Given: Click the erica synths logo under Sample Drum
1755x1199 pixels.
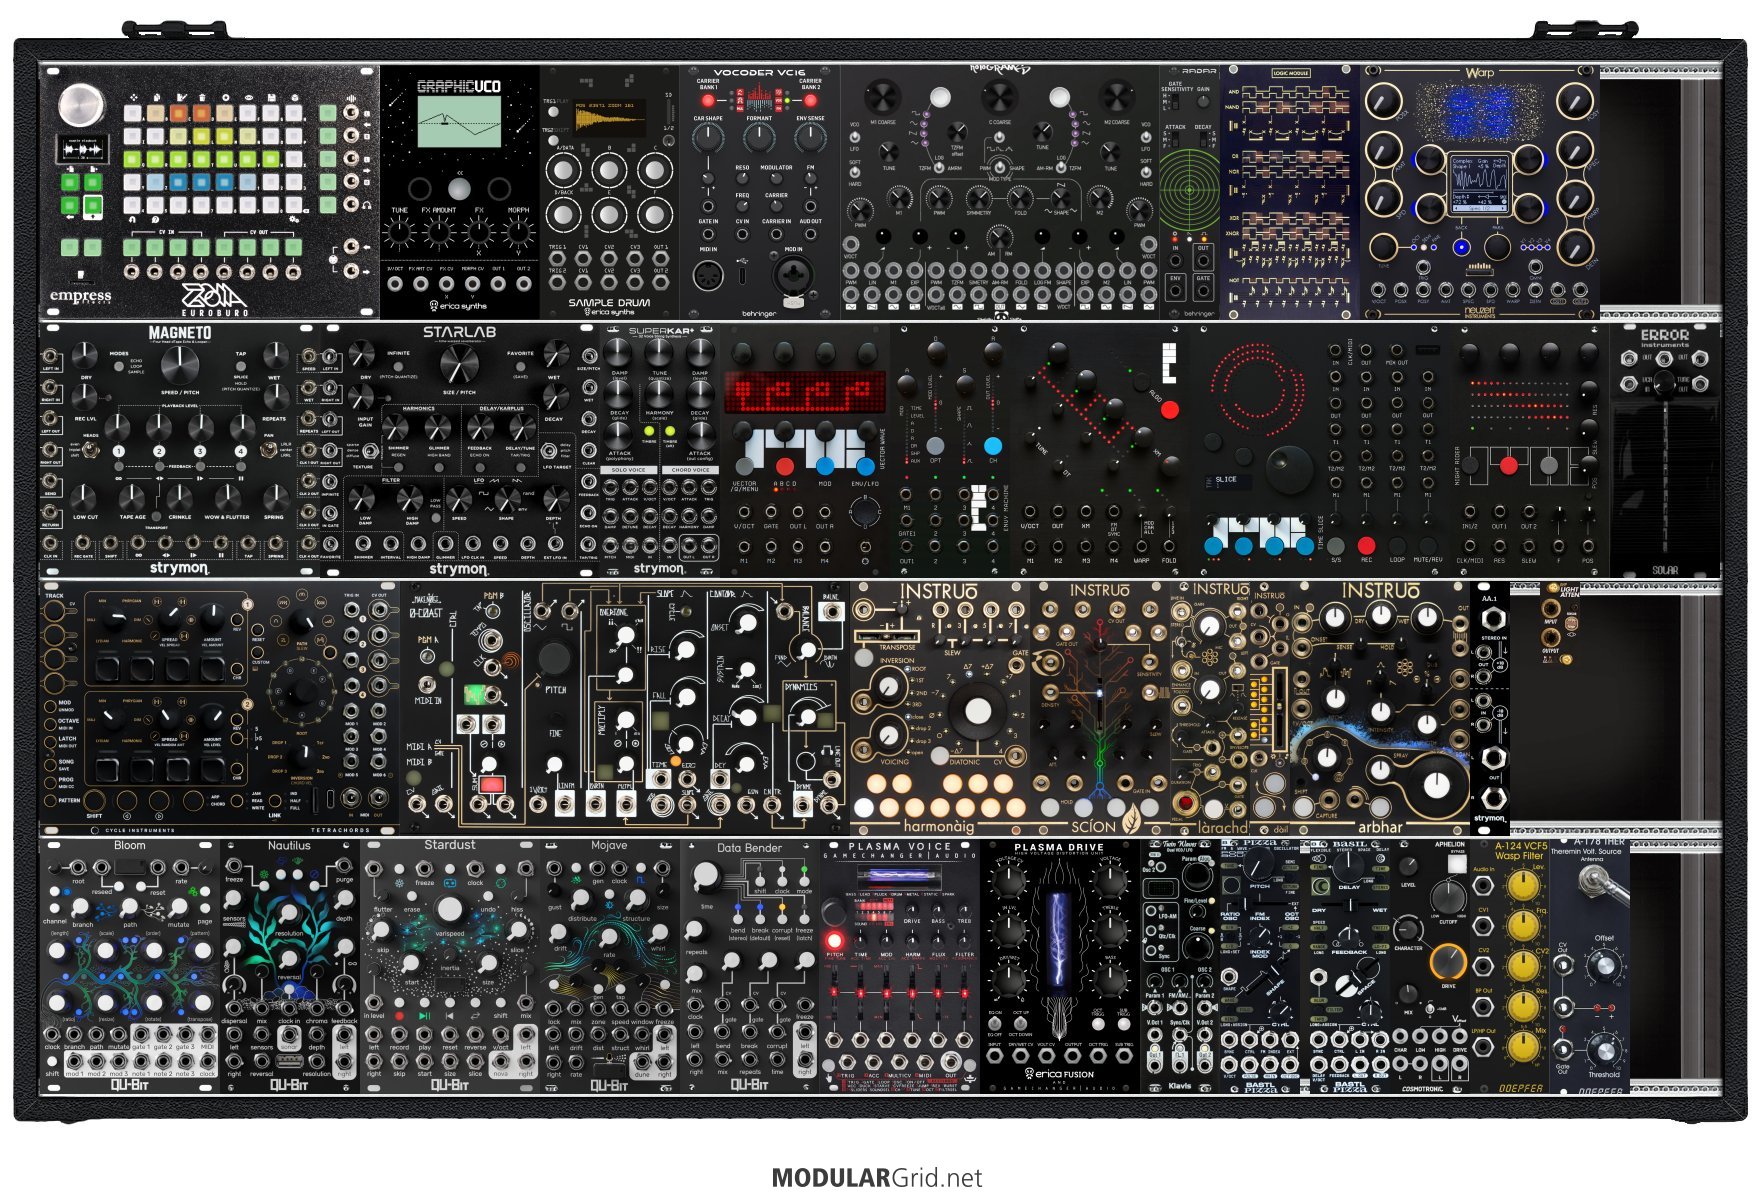Looking at the screenshot, I should 609,311.
